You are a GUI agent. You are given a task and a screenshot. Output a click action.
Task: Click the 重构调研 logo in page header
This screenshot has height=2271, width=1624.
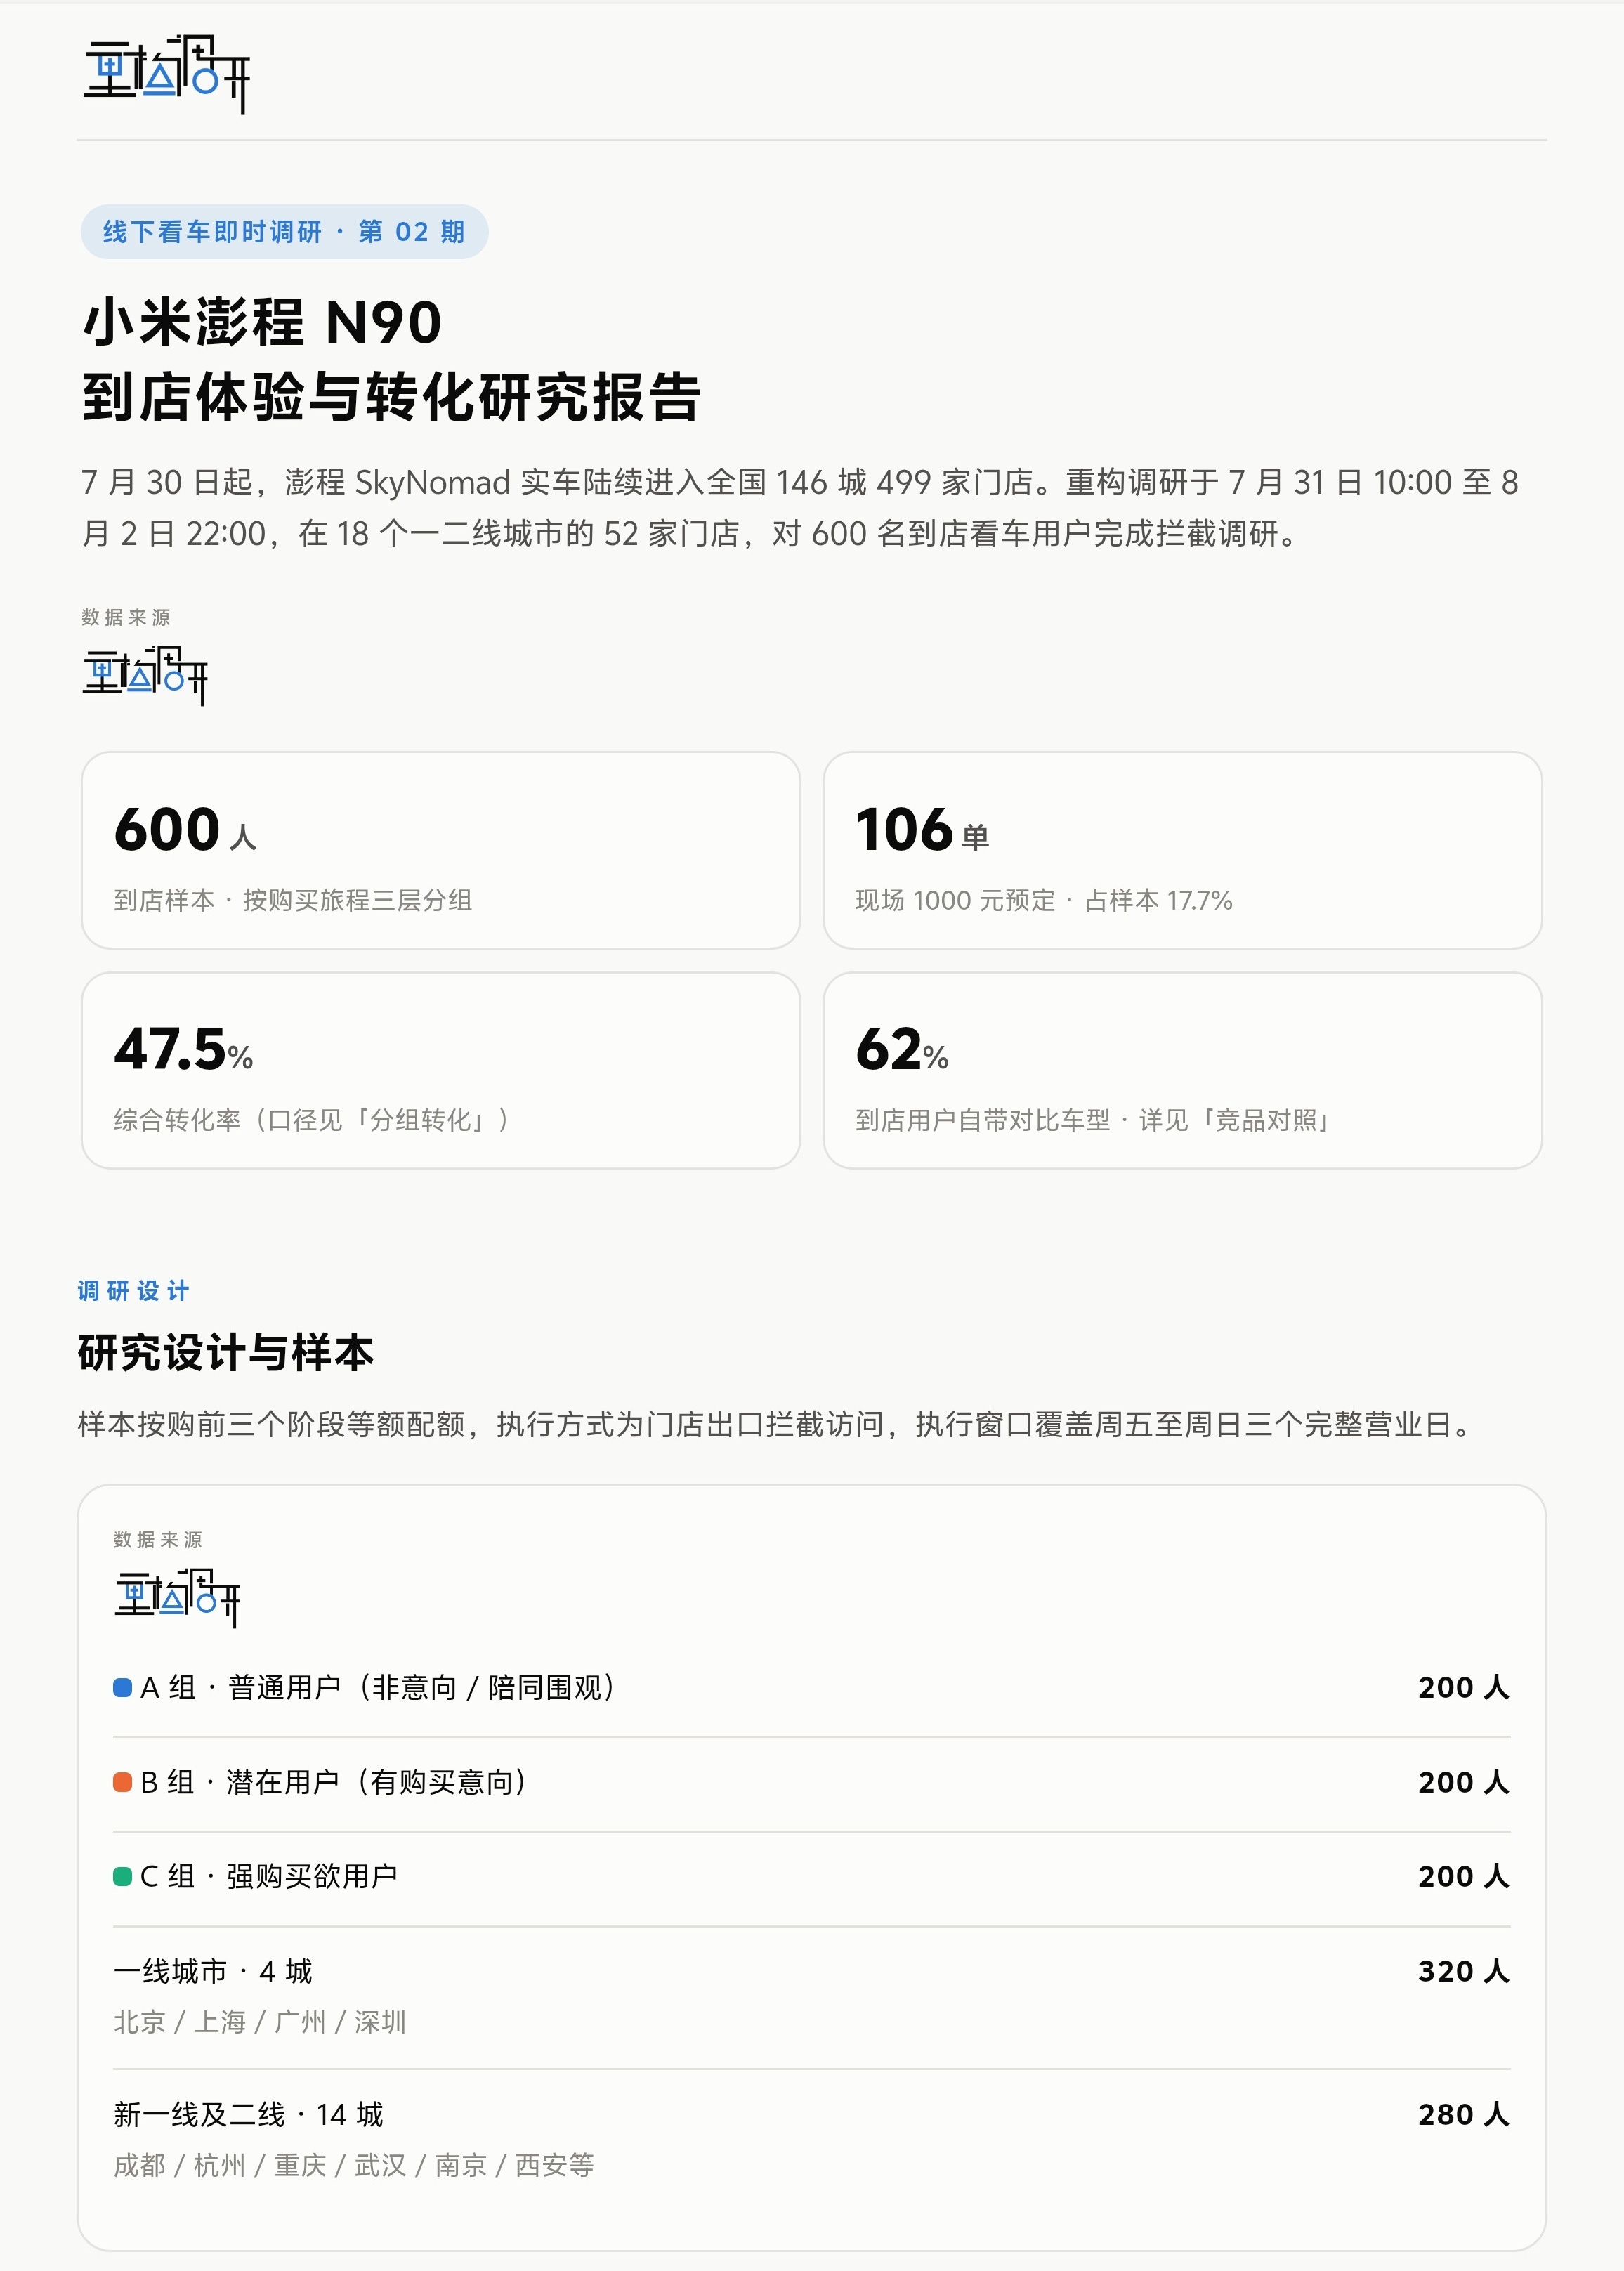tap(166, 74)
